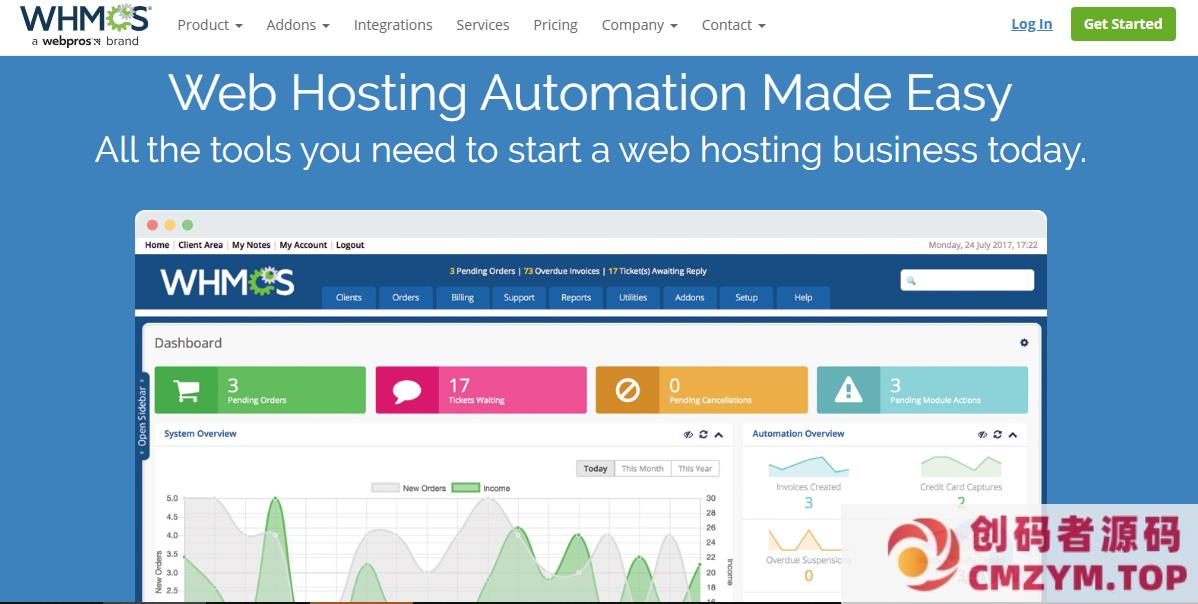The height and width of the screenshot is (604, 1198).
Task: Click the shopping cart Pending Orders icon
Action: tap(186, 390)
